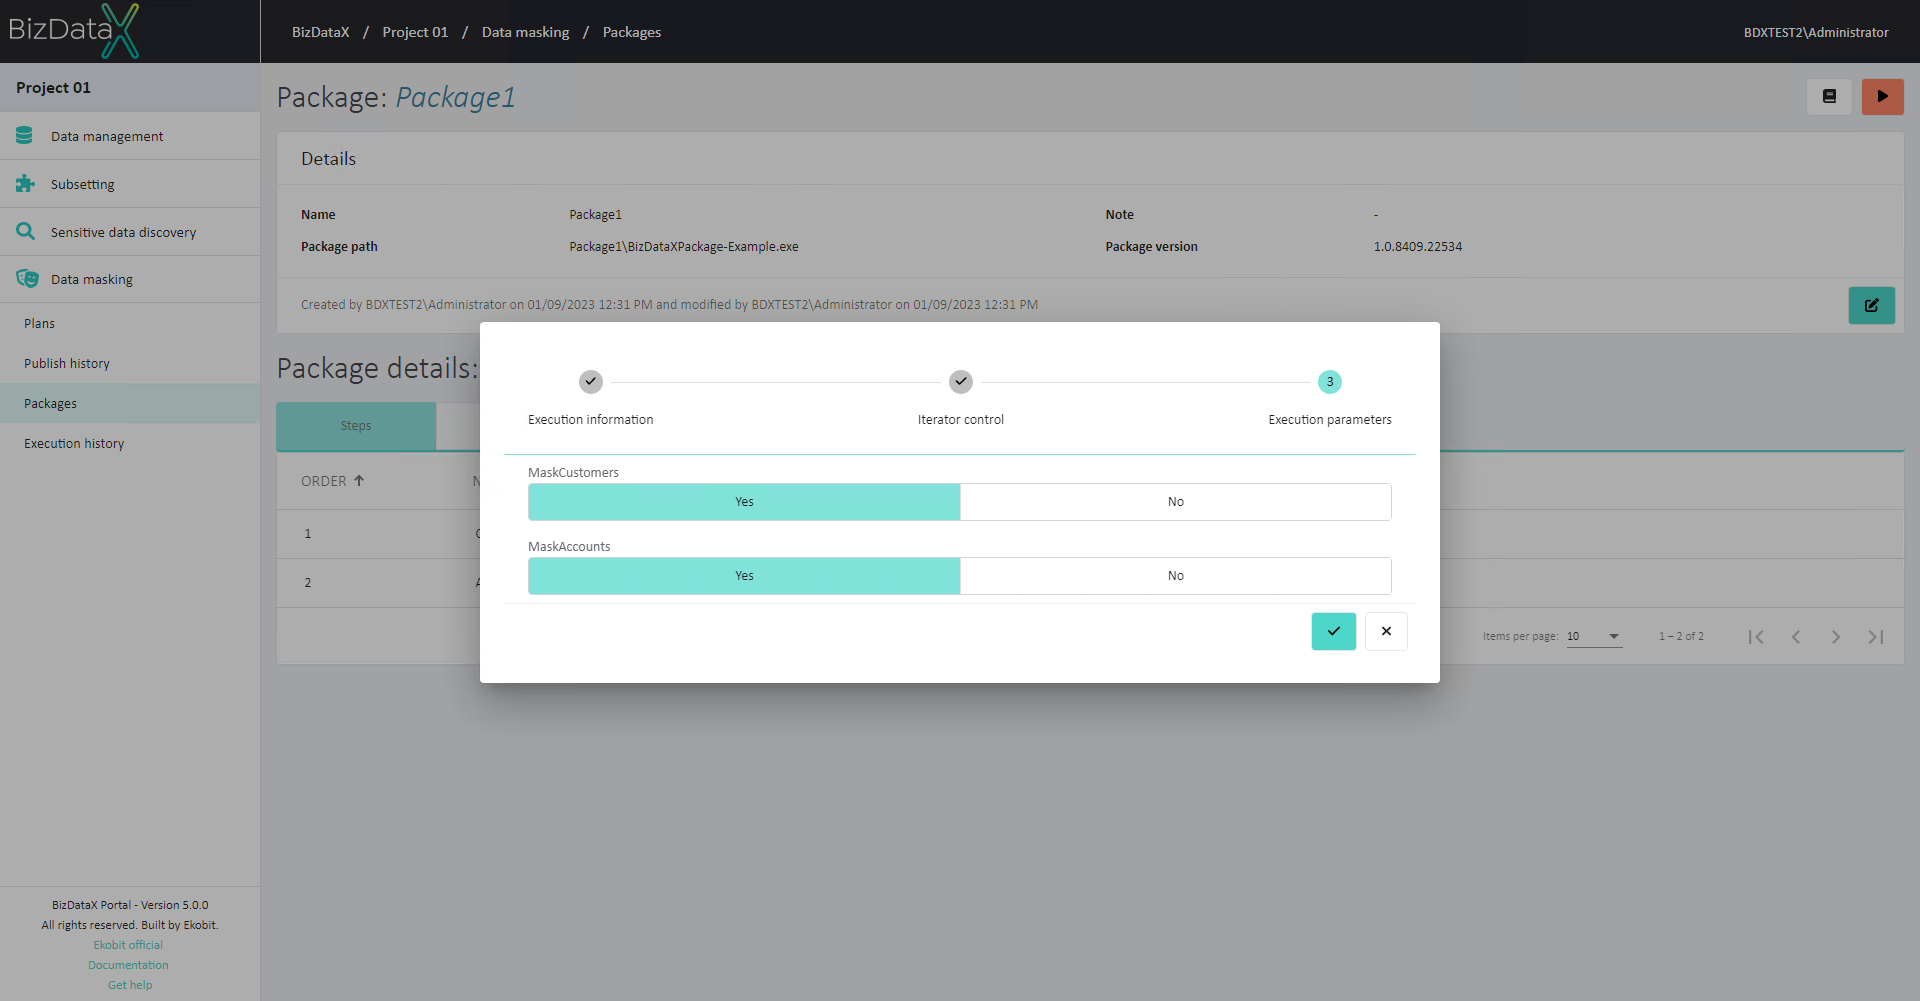The height and width of the screenshot is (1001, 1920).
Task: Select No for MaskCustomers
Action: 1176,502
